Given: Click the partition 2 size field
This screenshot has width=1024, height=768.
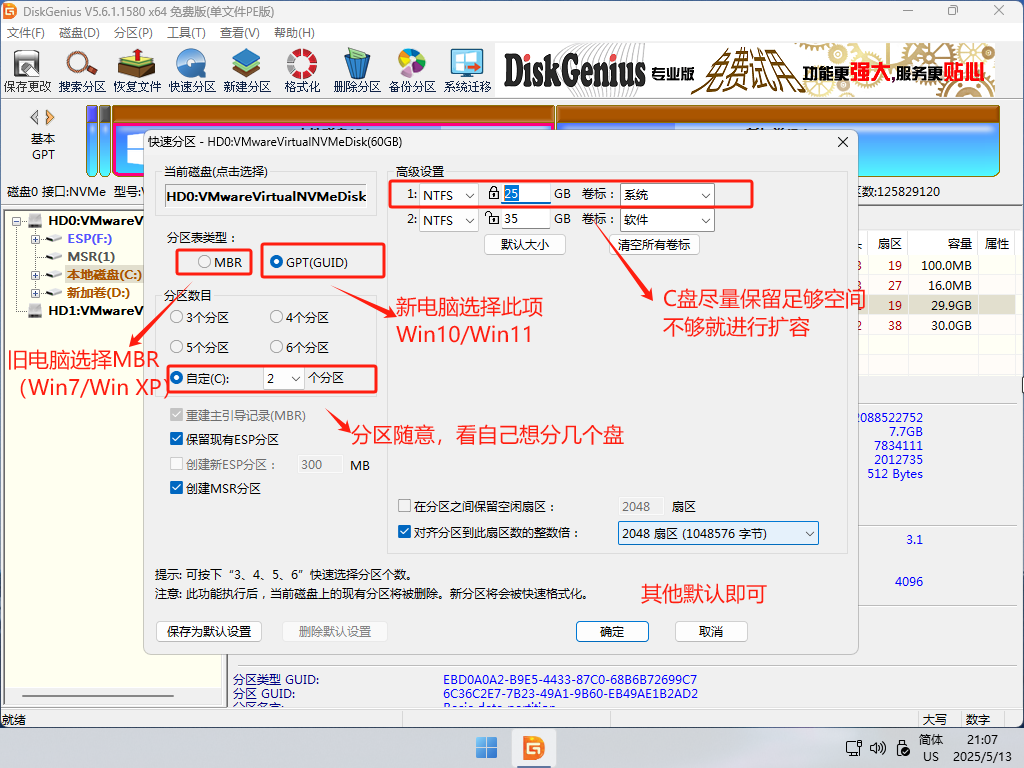Looking at the screenshot, I should (x=526, y=219).
